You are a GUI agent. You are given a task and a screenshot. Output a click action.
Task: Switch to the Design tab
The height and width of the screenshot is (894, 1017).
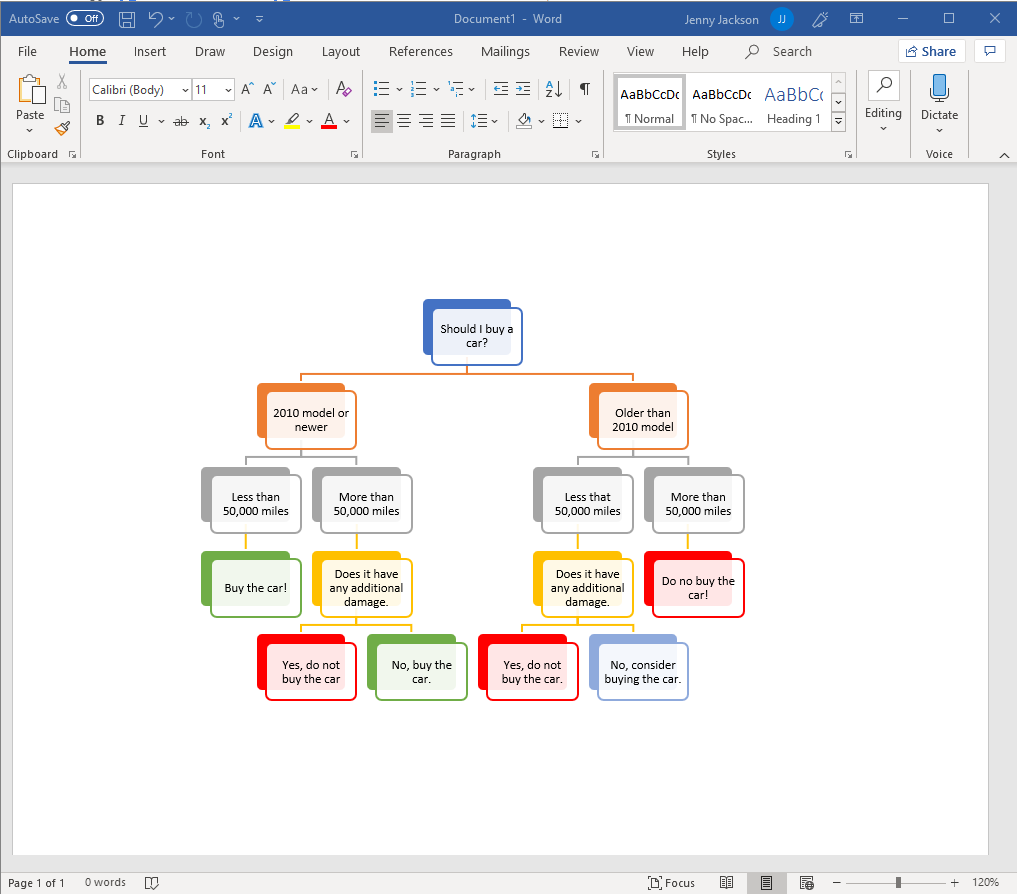[x=273, y=52]
